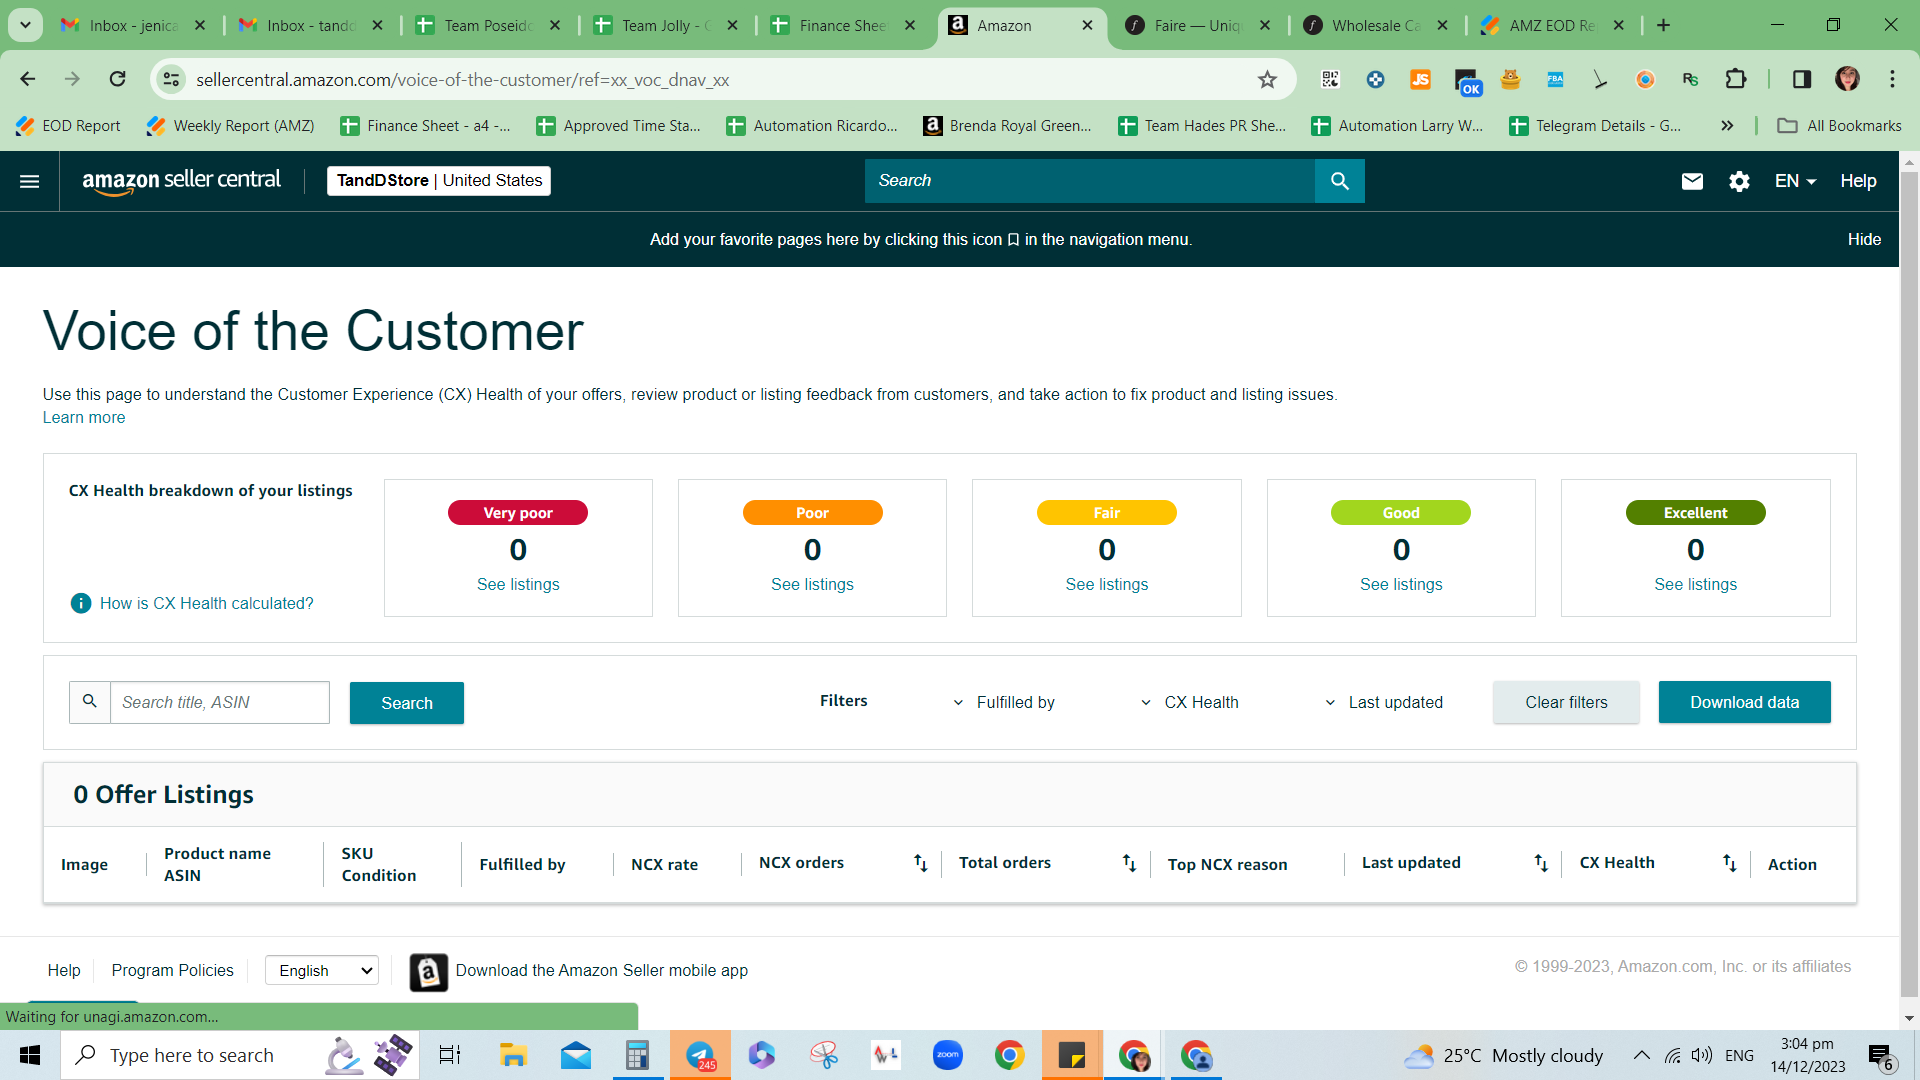The width and height of the screenshot is (1920, 1080).
Task: Switch to the Faire tab
Action: coord(1197,25)
